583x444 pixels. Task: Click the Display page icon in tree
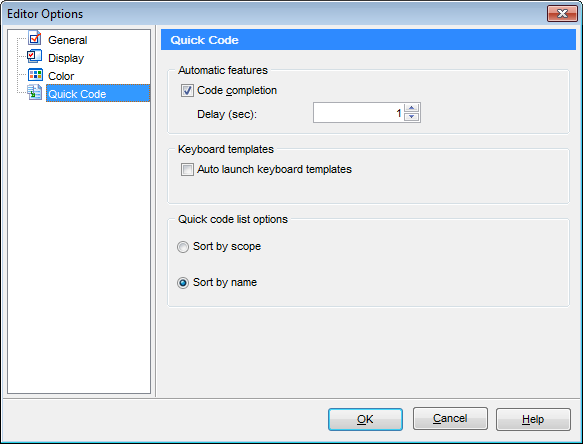point(35,57)
